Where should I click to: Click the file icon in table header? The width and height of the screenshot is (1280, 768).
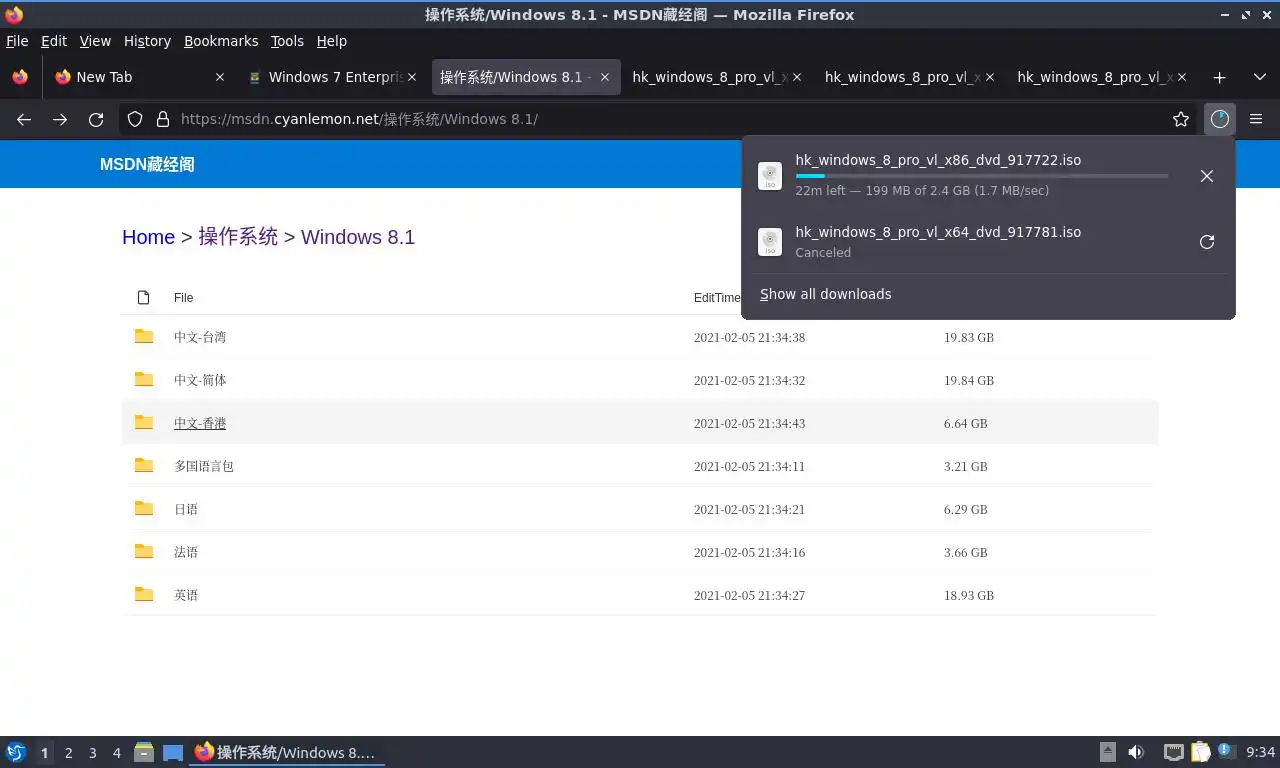point(143,297)
